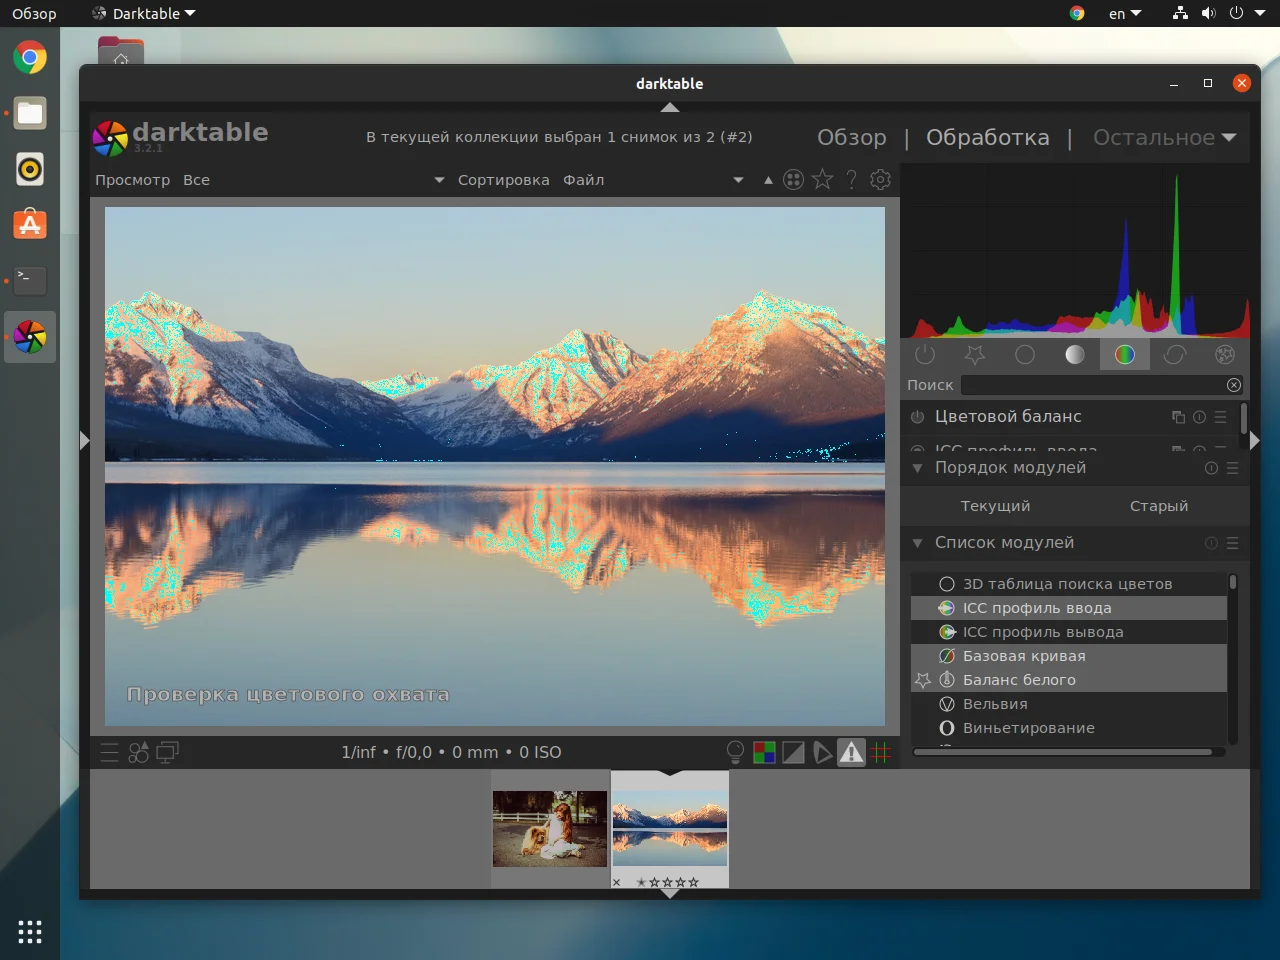Image resolution: width=1280 pixels, height=960 pixels.
Task: Toggle the guides grid overlay icon
Action: pyautogui.click(x=881, y=752)
